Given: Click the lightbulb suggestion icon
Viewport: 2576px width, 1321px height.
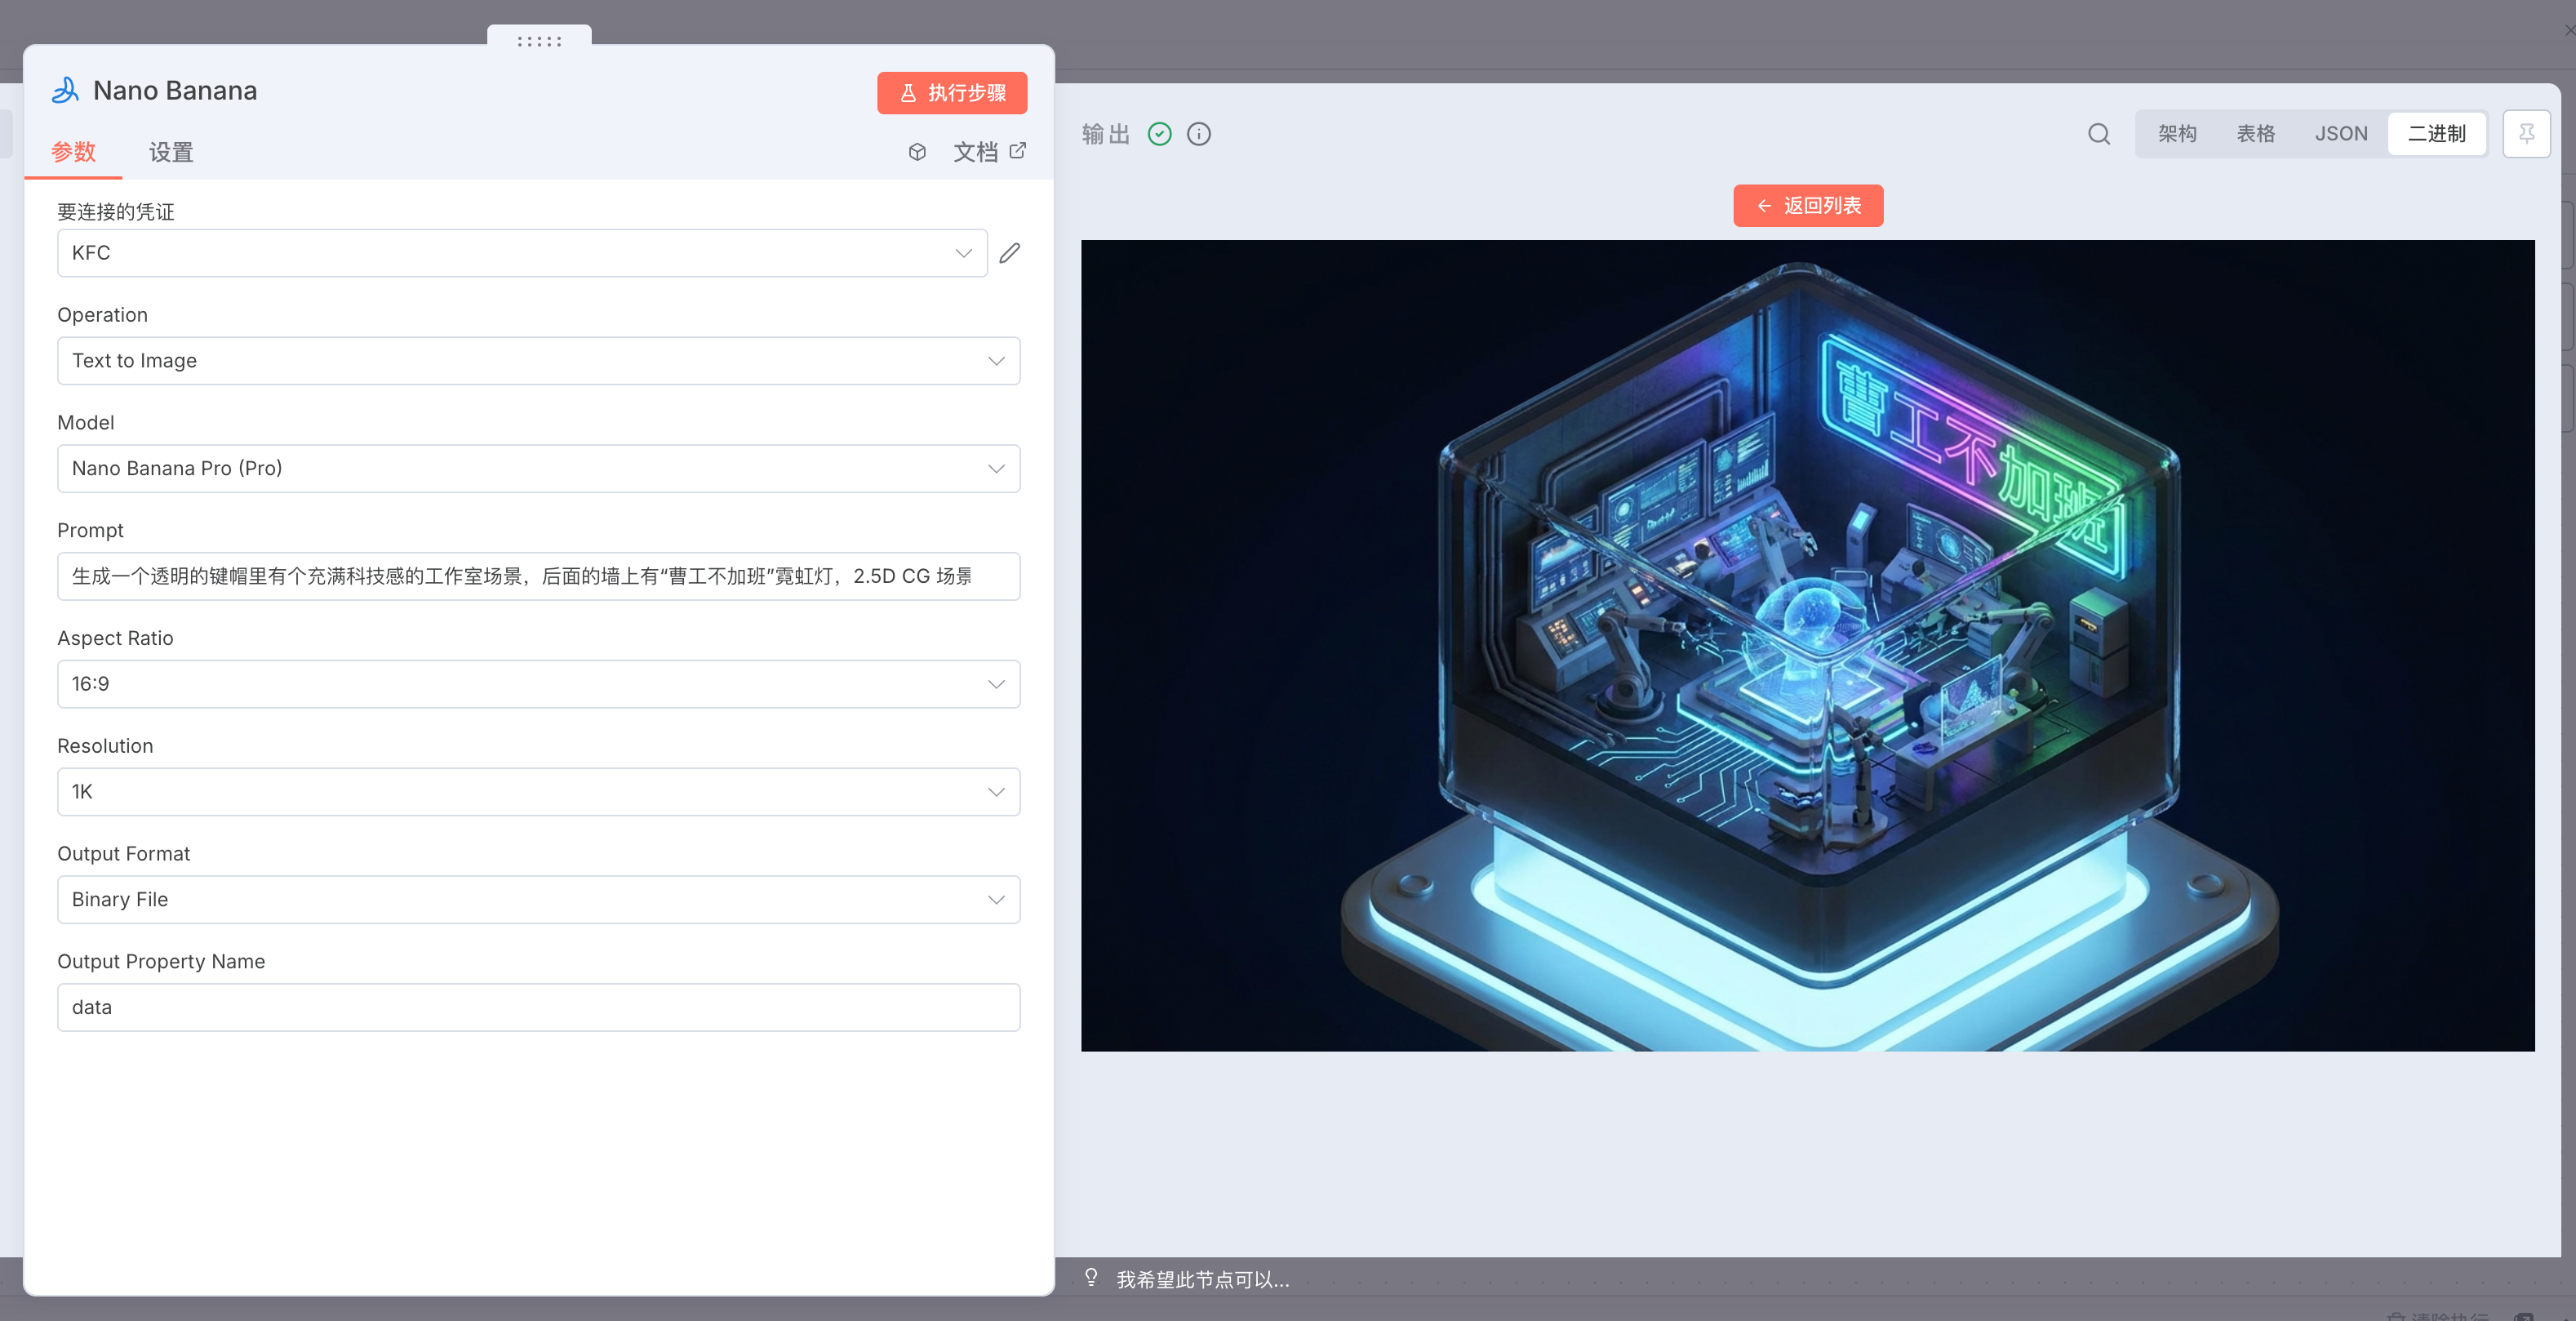Looking at the screenshot, I should 1091,1278.
